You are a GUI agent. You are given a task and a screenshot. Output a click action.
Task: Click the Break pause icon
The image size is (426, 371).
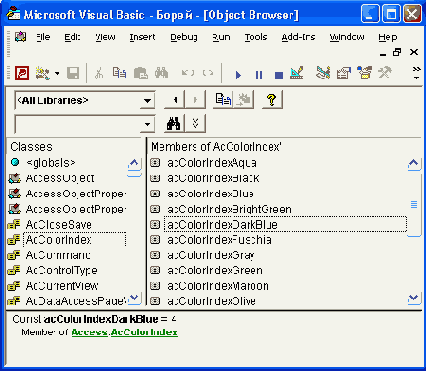(259, 75)
